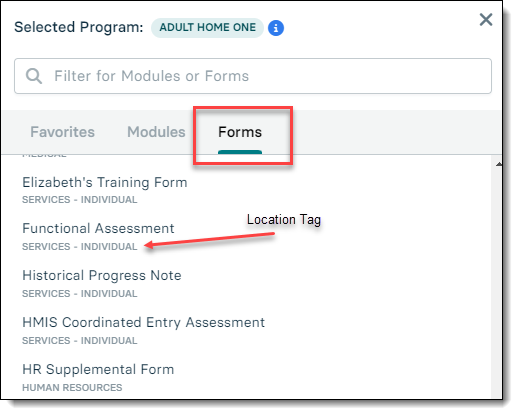Click the forms list scrollbar track

pyautogui.click(x=497, y=283)
